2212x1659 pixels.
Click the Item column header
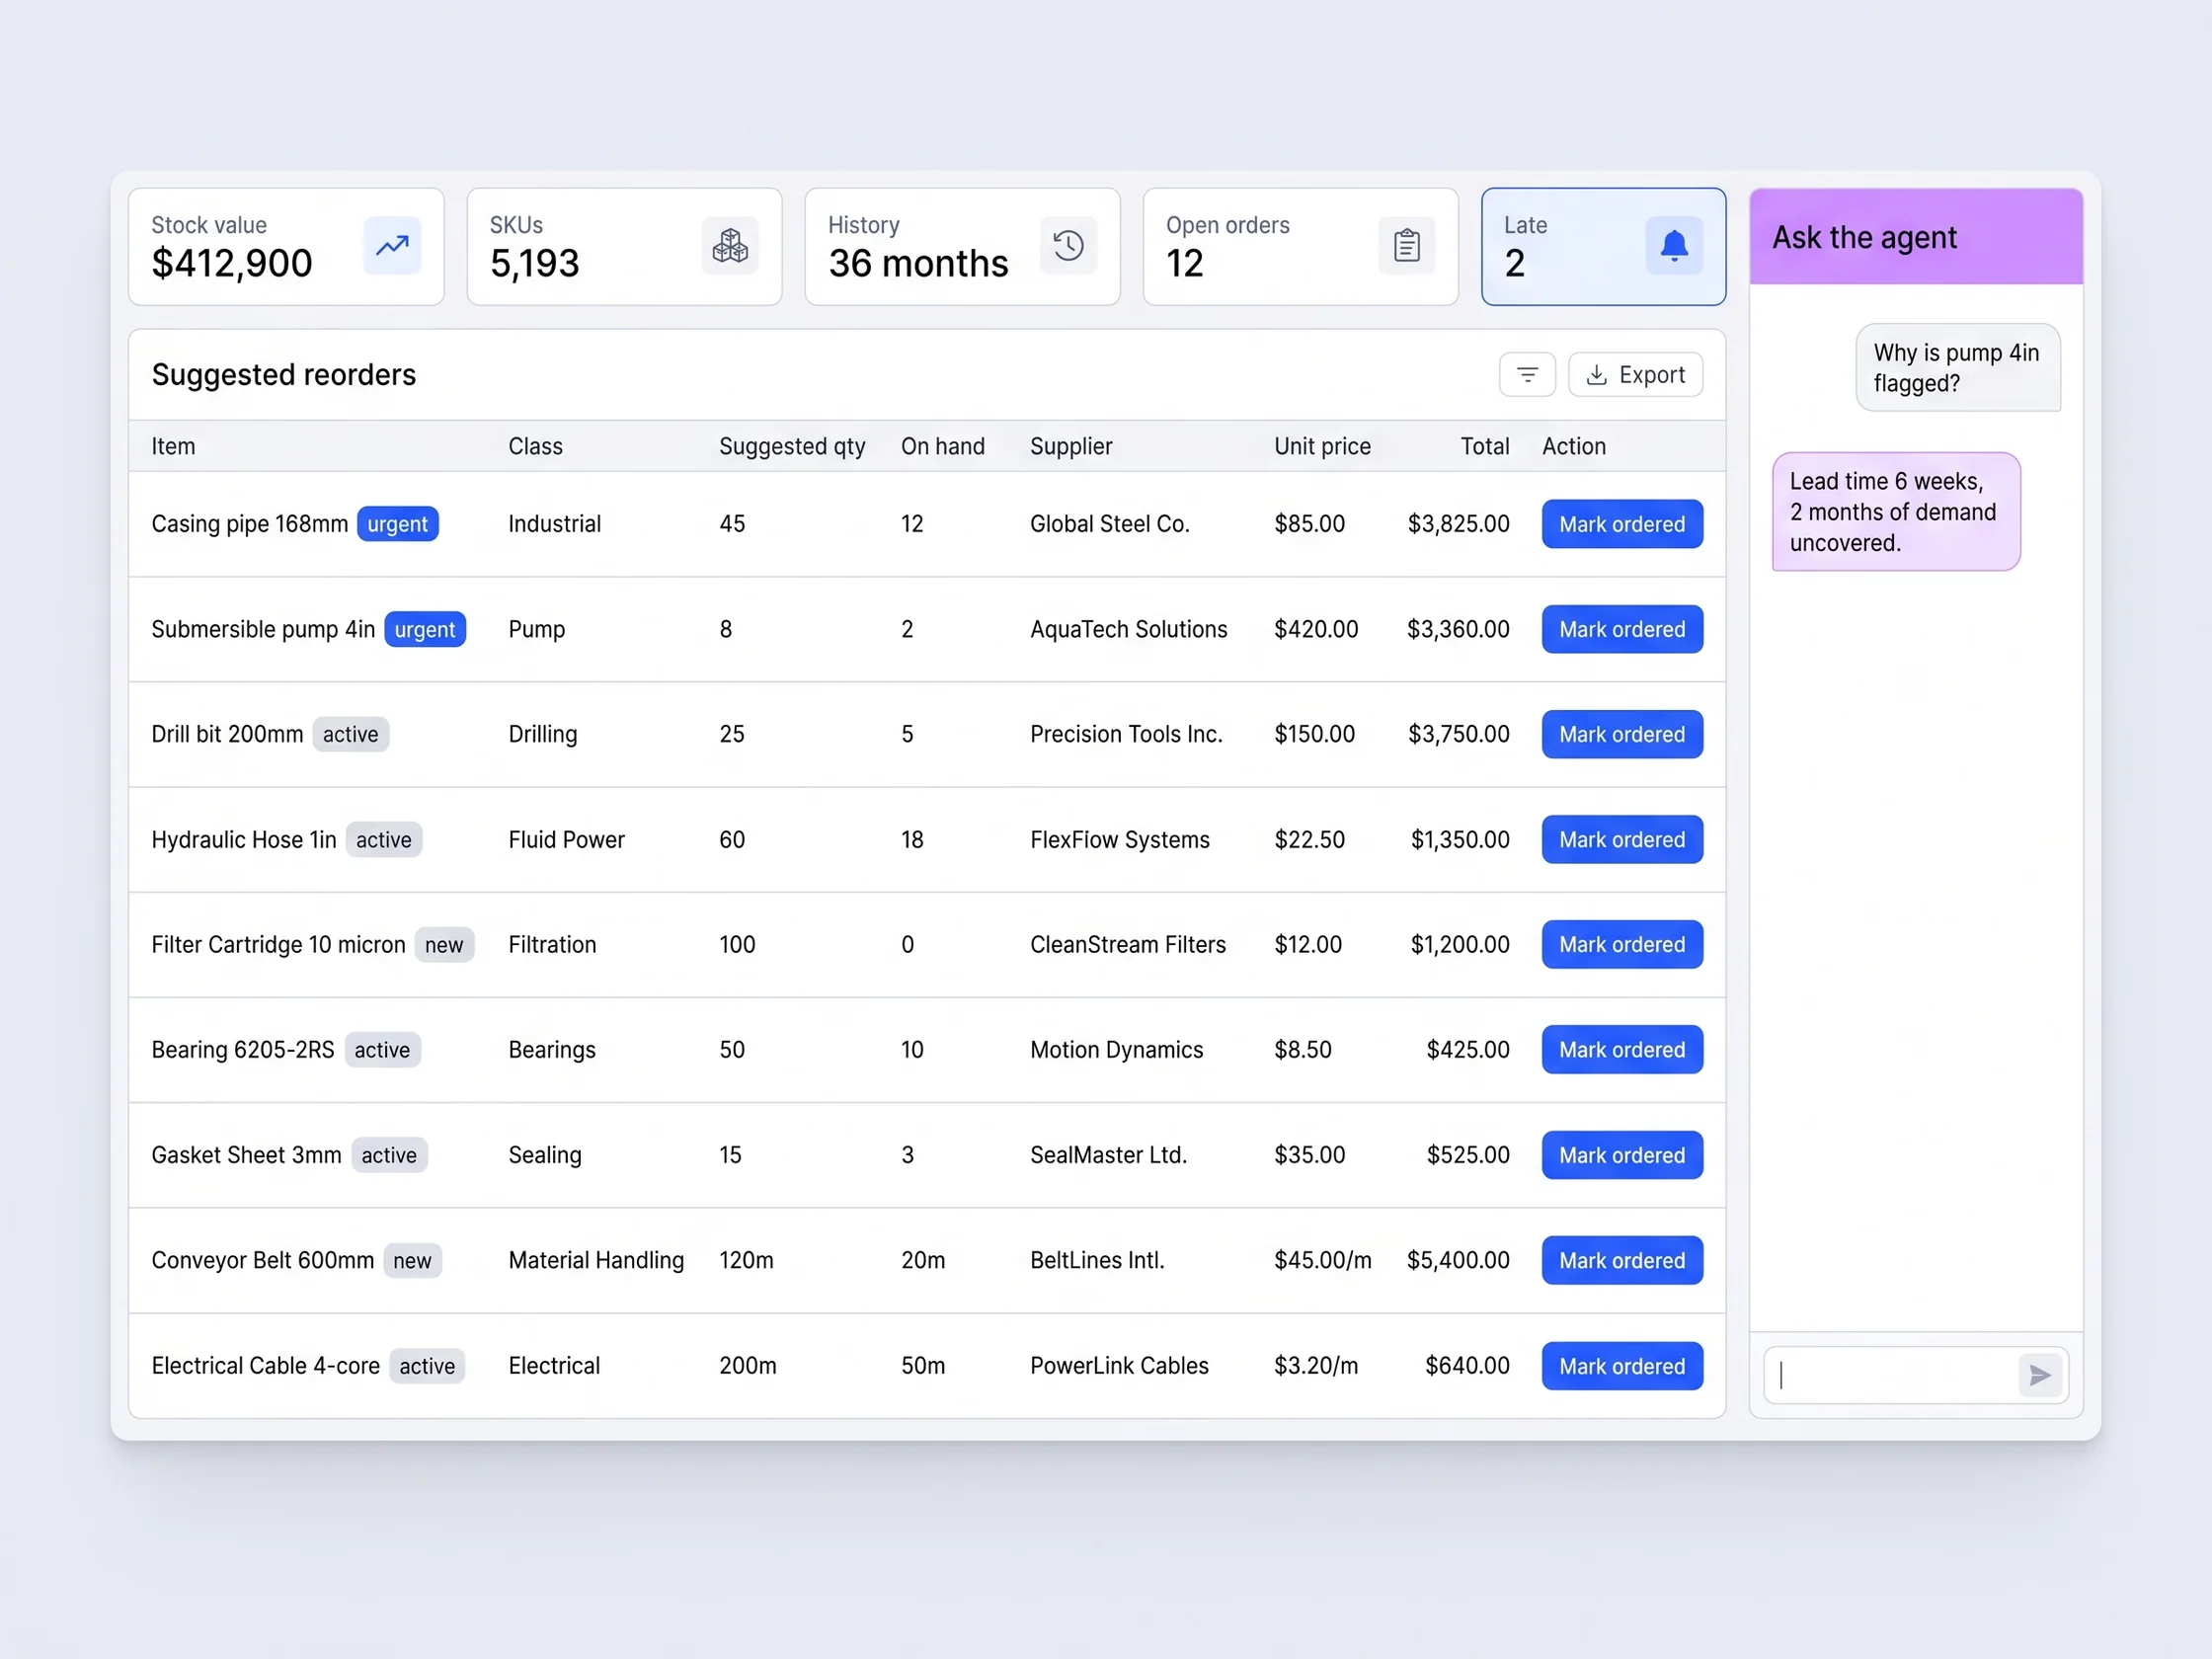point(173,446)
